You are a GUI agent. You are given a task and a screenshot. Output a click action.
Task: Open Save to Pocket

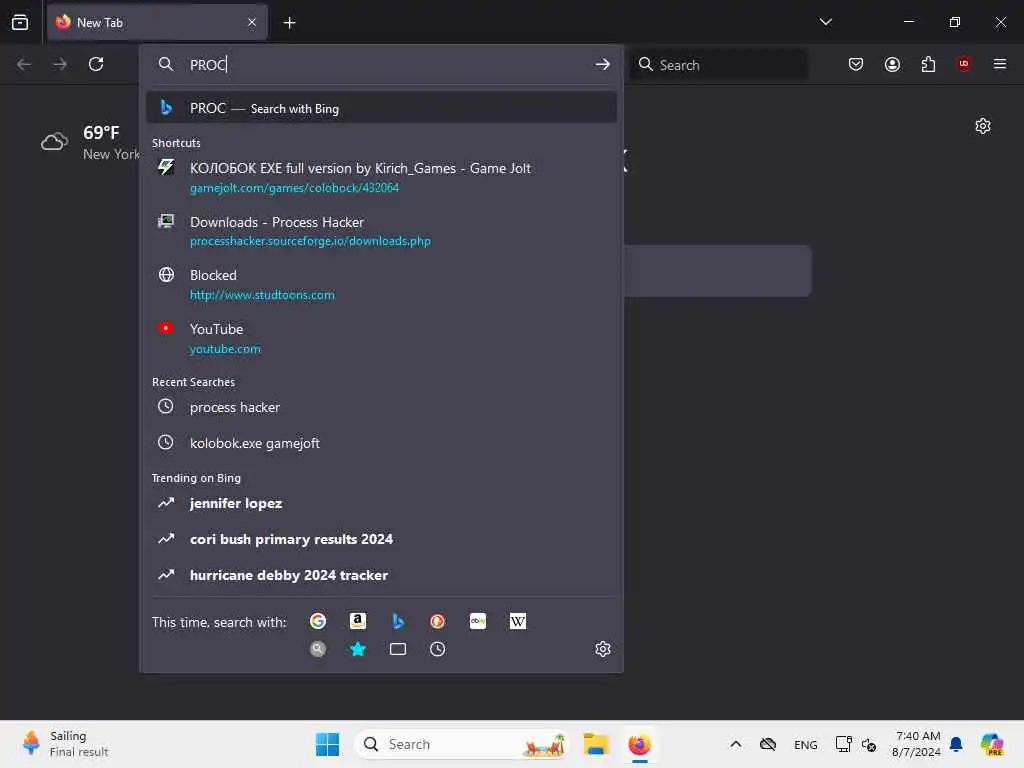pyautogui.click(x=856, y=64)
